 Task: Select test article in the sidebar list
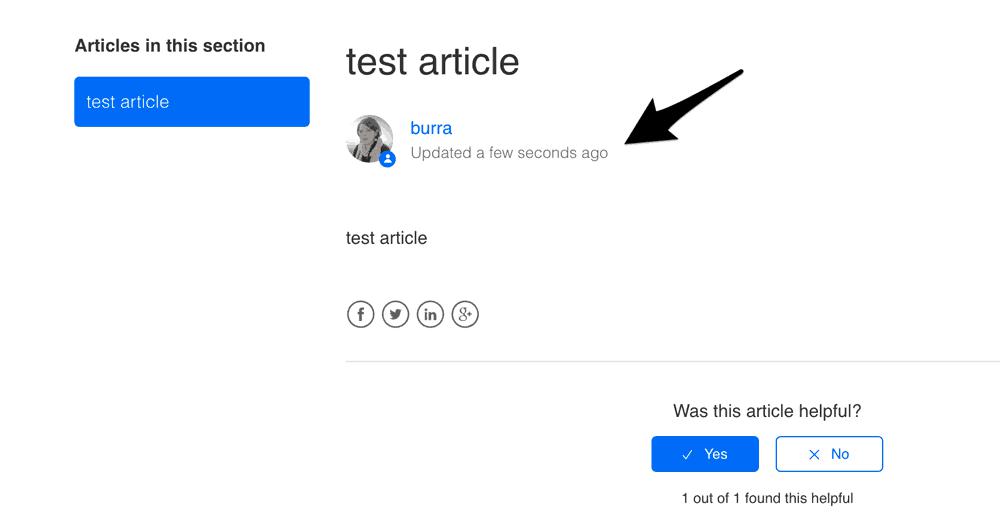point(192,102)
